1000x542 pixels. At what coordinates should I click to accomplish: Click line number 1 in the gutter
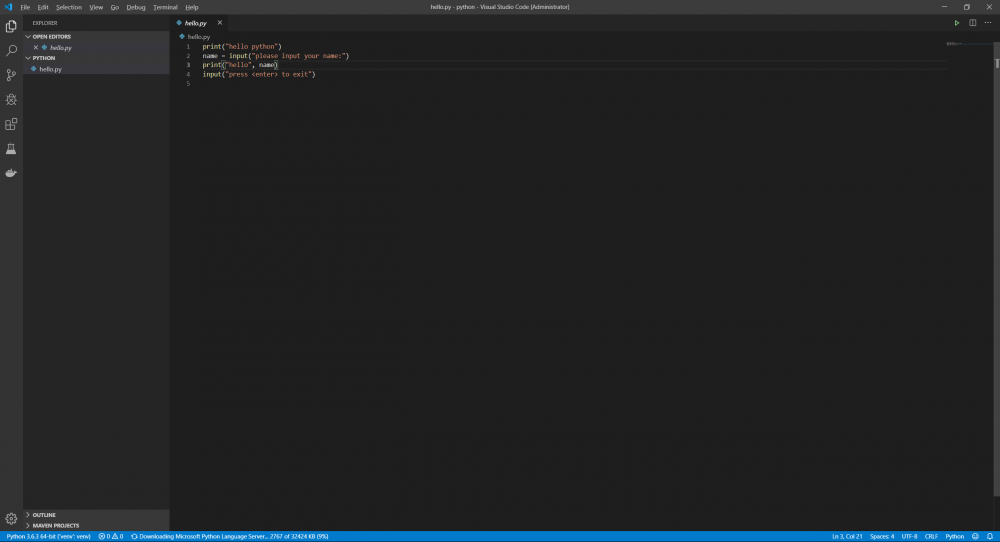pyautogui.click(x=188, y=47)
